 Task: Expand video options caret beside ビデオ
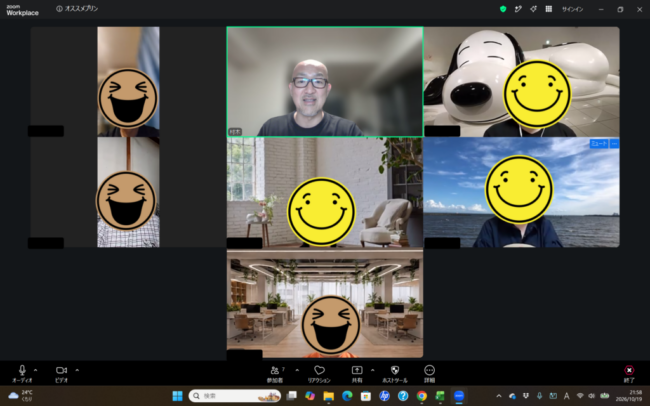click(77, 370)
